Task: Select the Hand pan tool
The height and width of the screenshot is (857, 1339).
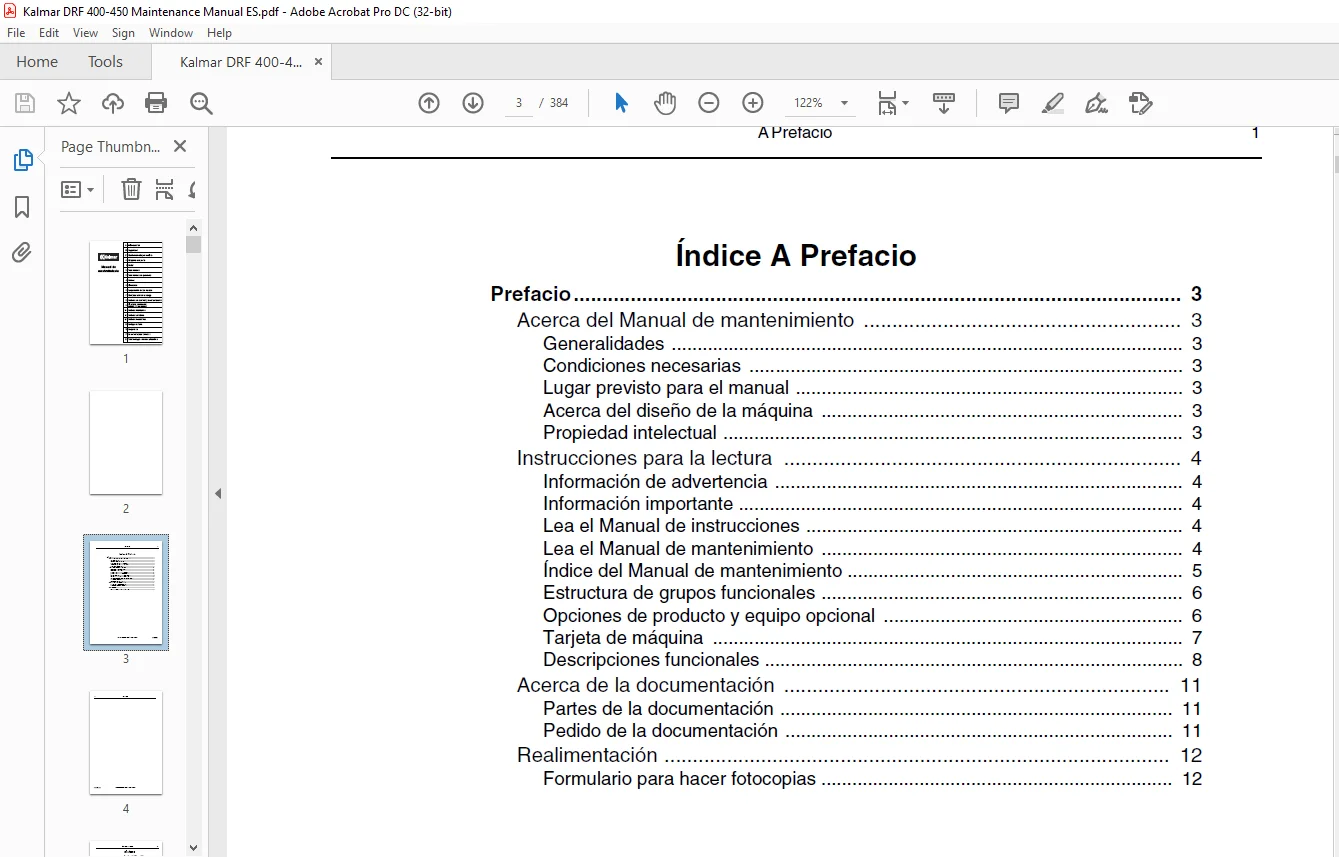Action: [665, 103]
